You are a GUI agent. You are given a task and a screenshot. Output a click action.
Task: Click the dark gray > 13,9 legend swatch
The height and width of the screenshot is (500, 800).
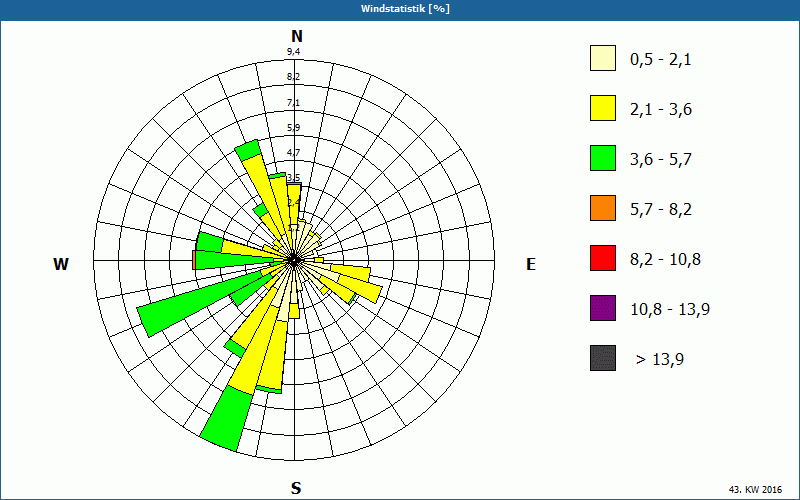coord(603,358)
